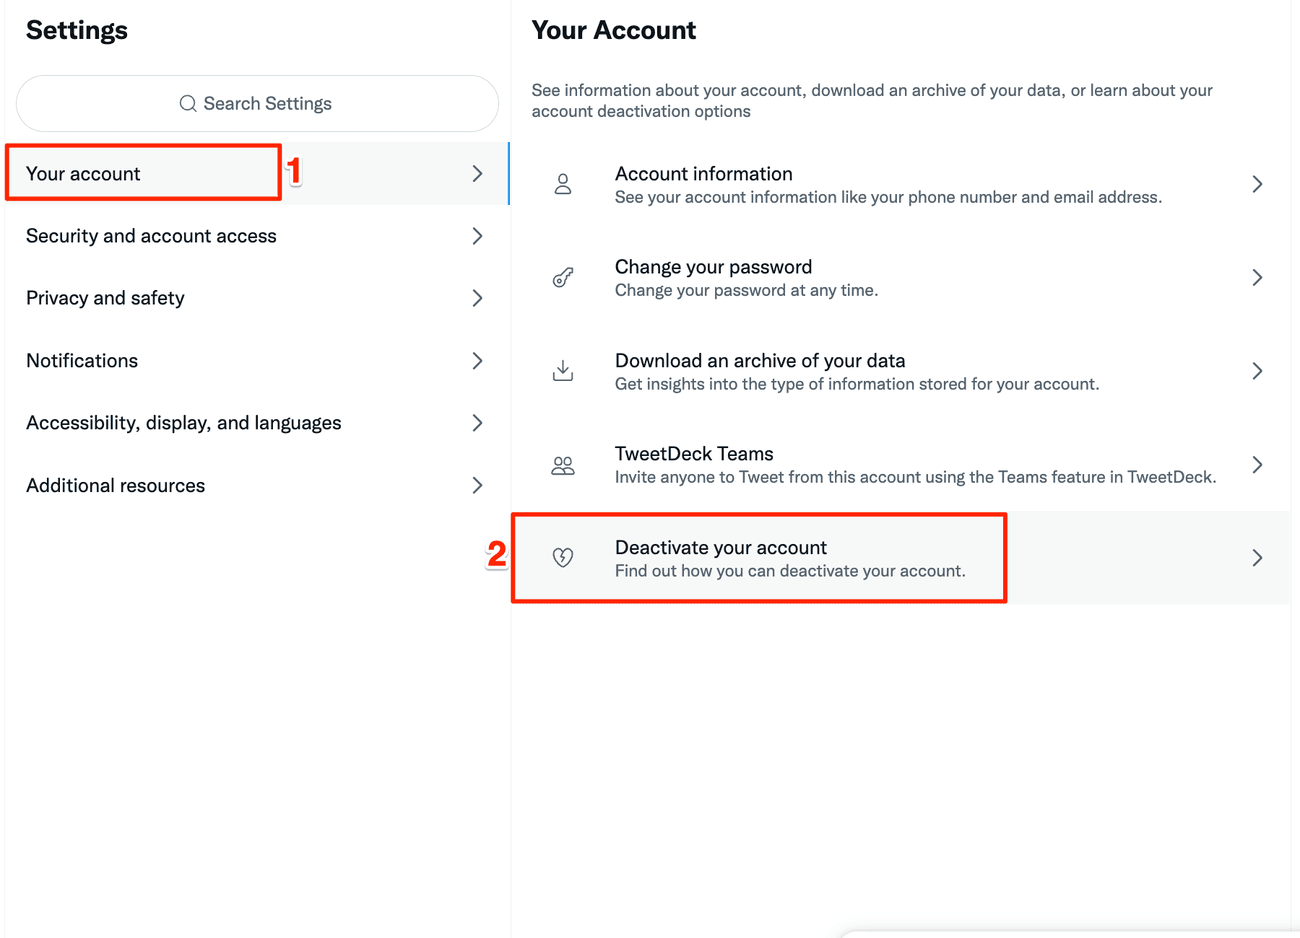Open the Account information chevron arrow
This screenshot has width=1300, height=938.
tap(1257, 184)
